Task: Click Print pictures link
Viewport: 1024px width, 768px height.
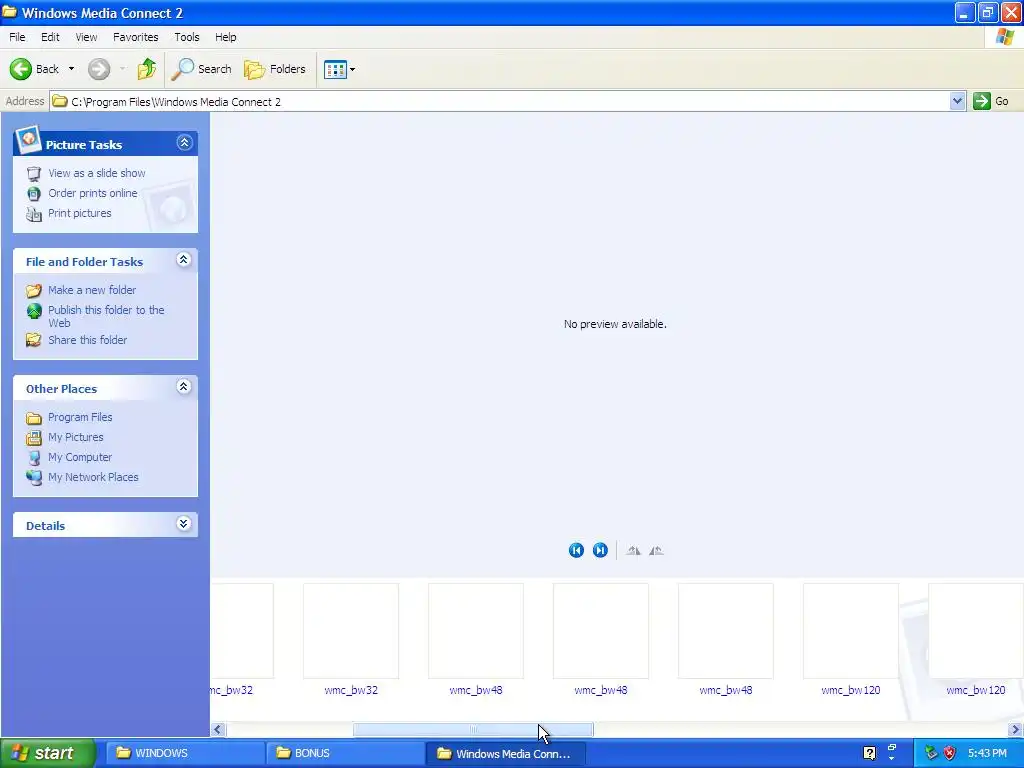Action: click(80, 213)
